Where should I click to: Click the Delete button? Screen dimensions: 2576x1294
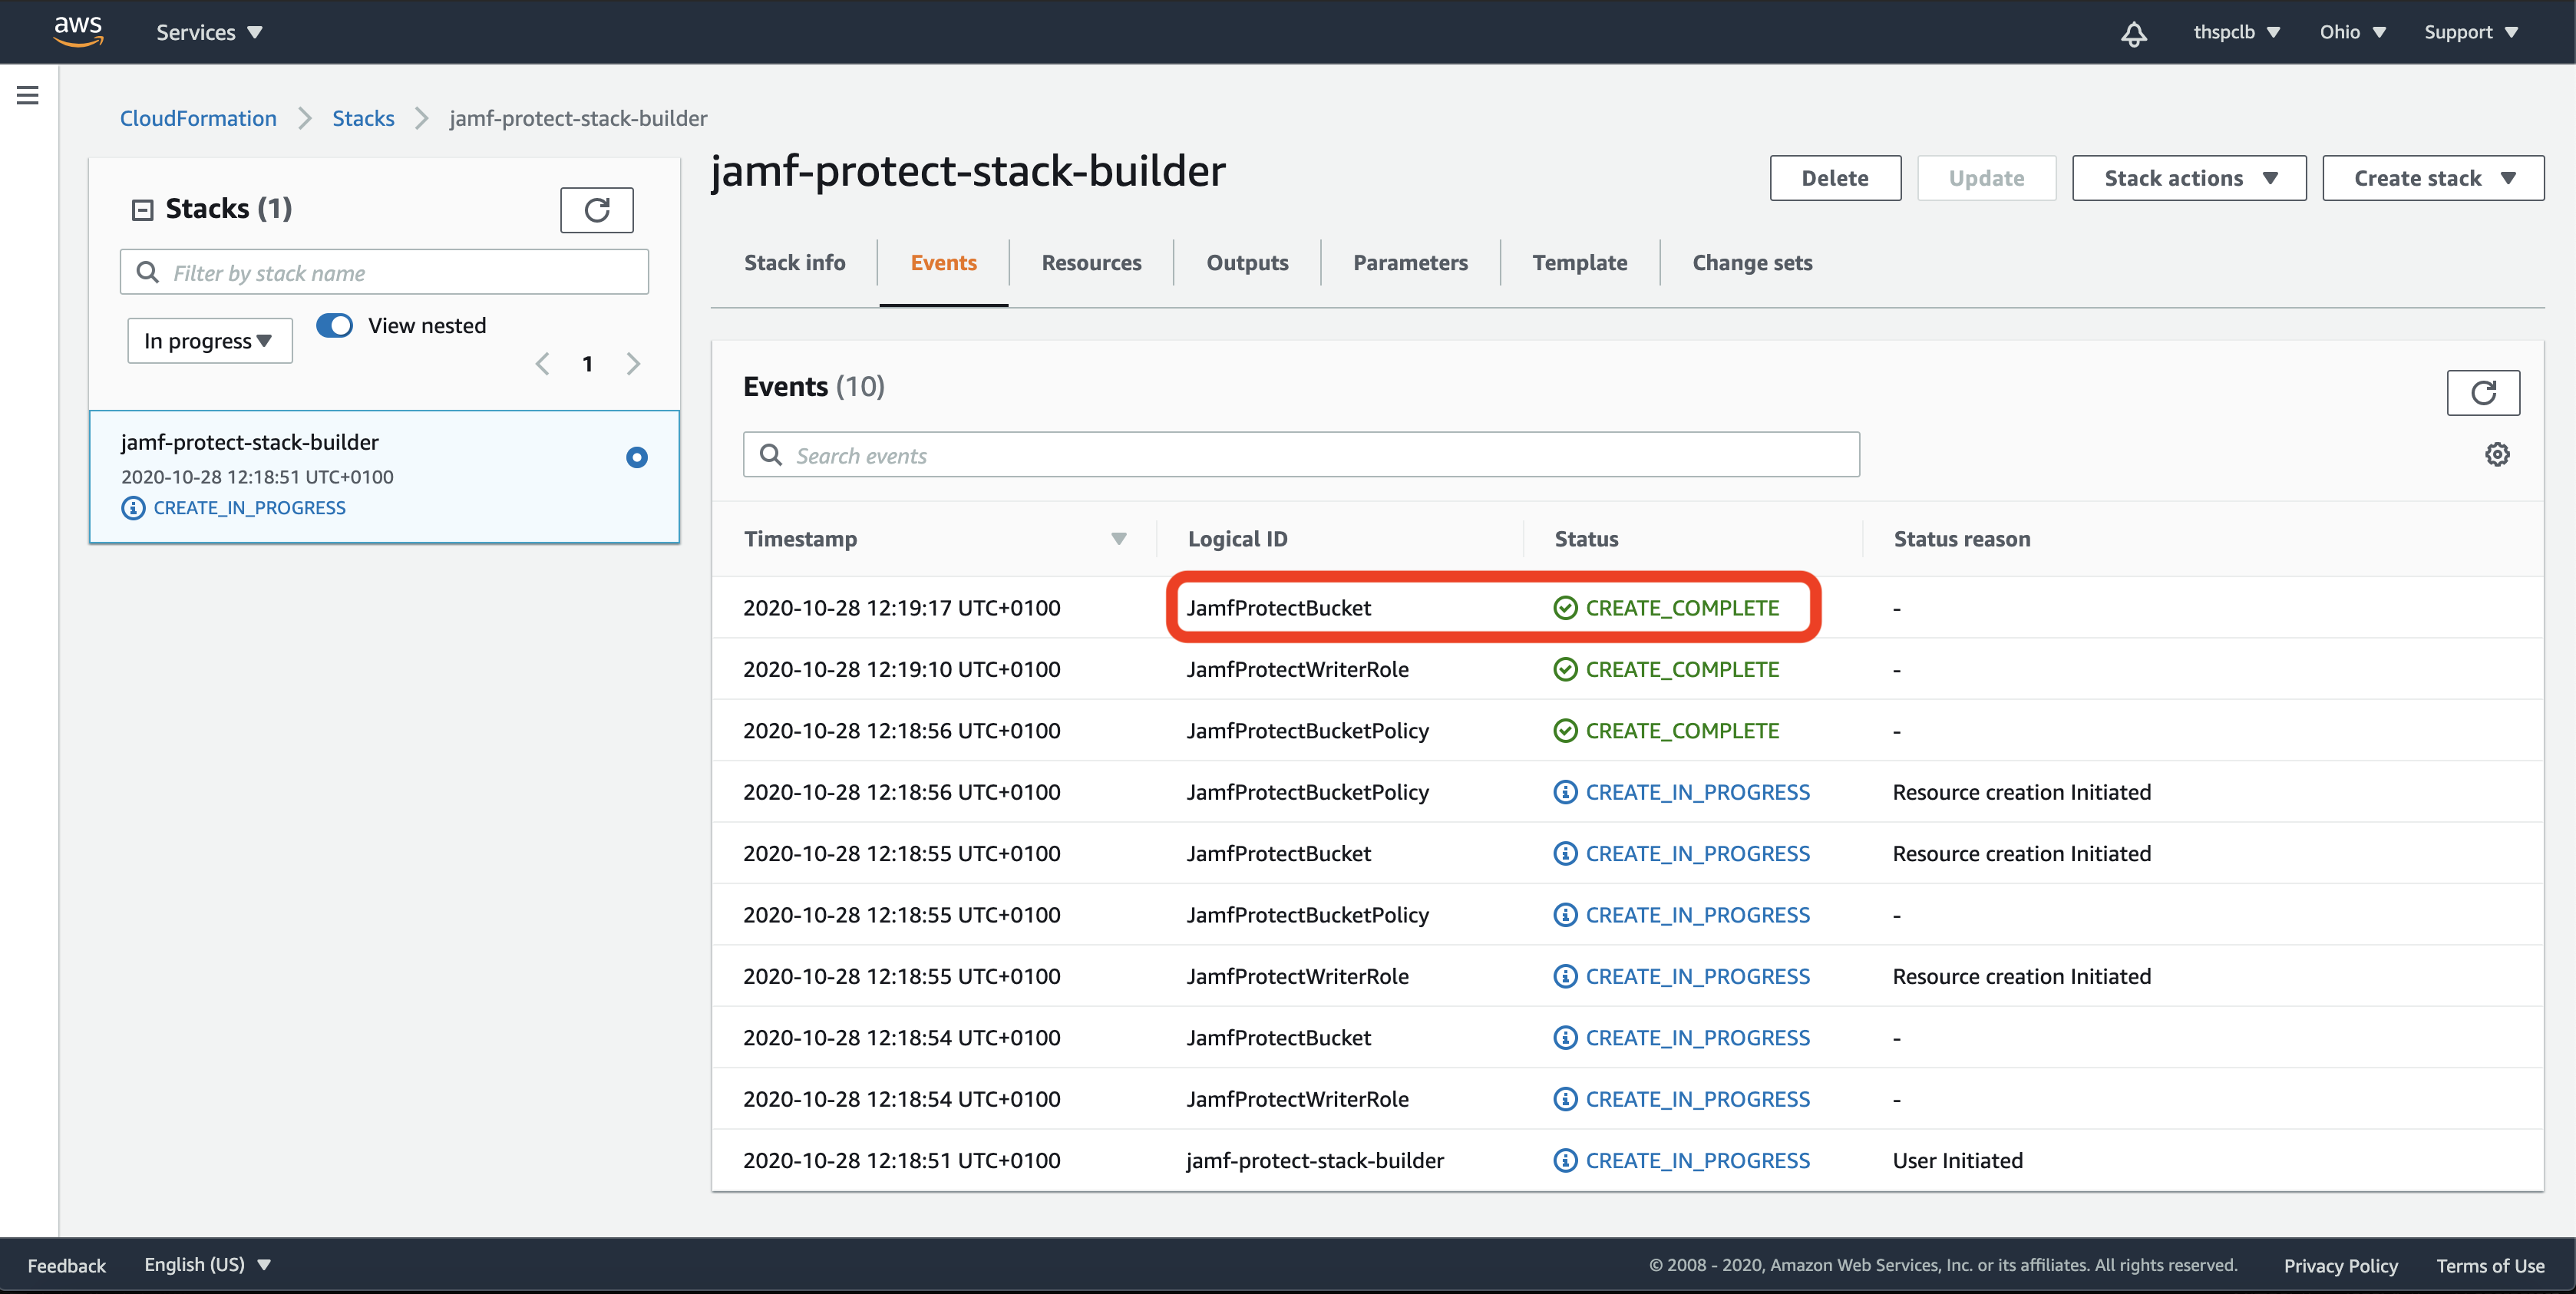(x=1835, y=178)
